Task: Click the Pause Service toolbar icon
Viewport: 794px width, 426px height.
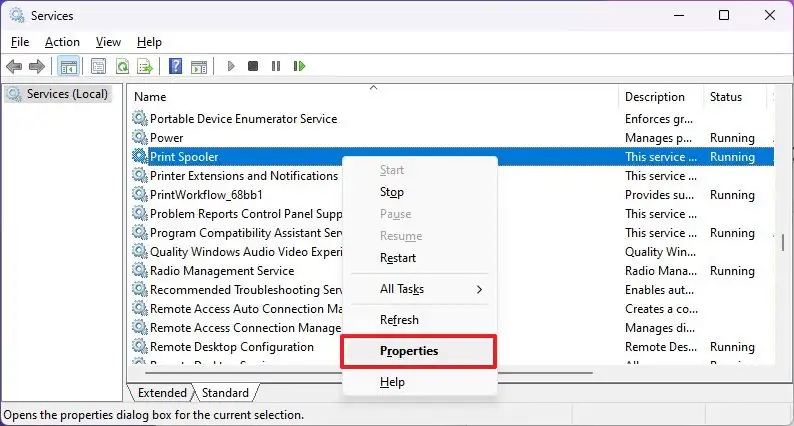Action: (x=276, y=66)
